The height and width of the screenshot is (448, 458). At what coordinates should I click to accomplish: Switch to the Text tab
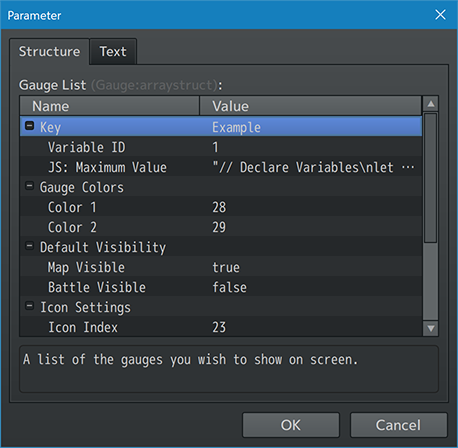[113, 52]
